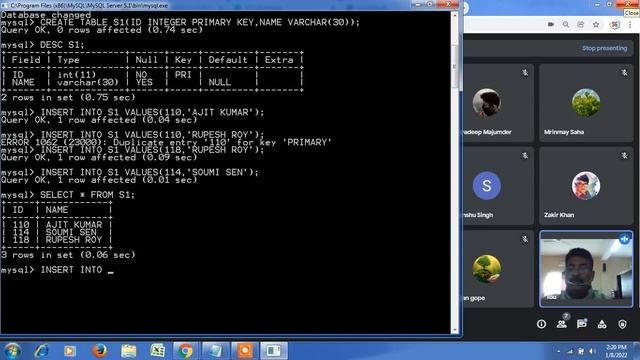Click the 'ERROR 1062' duplicate entry line
Viewport: 640px width, 360px height.
[x=166, y=142]
